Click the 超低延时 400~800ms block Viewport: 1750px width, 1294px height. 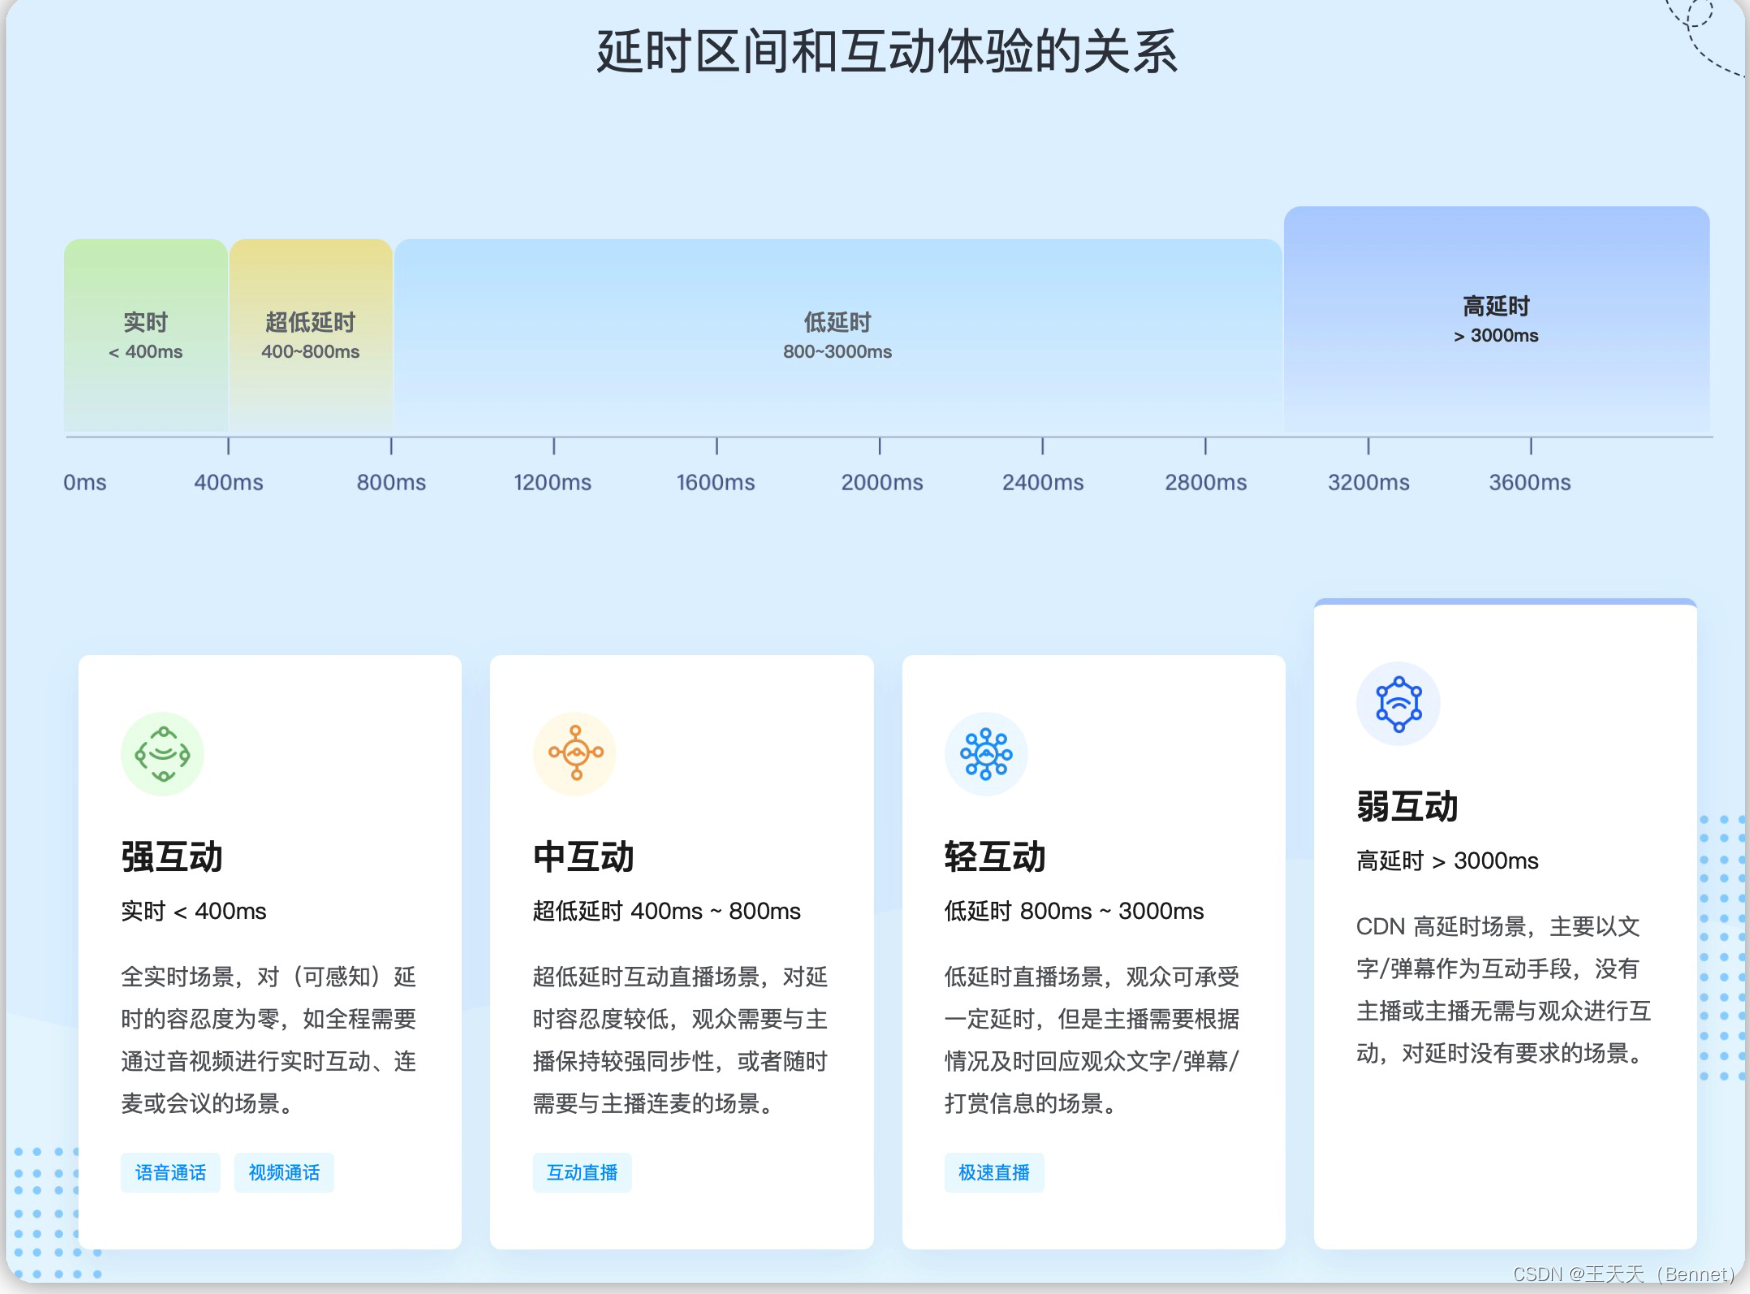pyautogui.click(x=311, y=336)
